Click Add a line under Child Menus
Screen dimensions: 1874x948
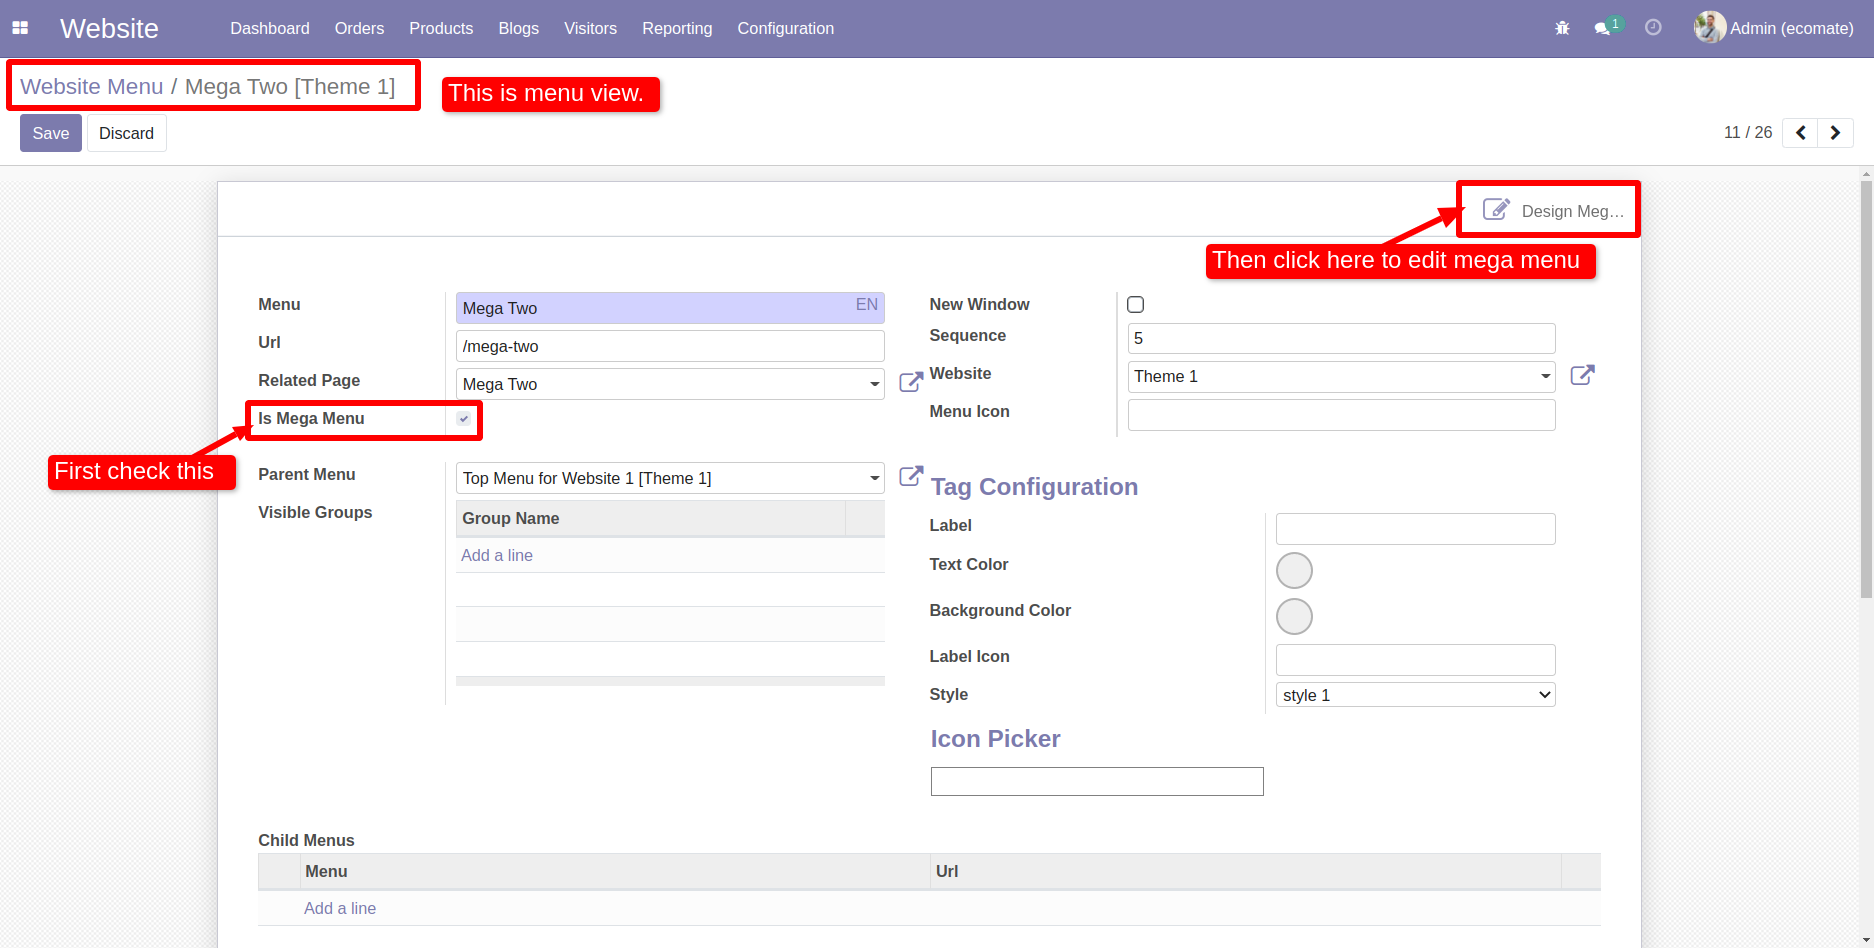coord(340,908)
